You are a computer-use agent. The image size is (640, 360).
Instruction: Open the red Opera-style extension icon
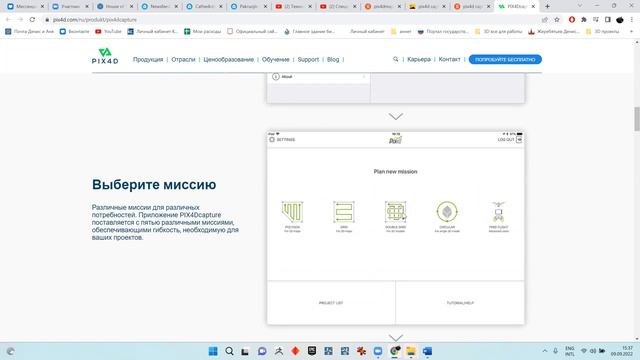pos(572,20)
